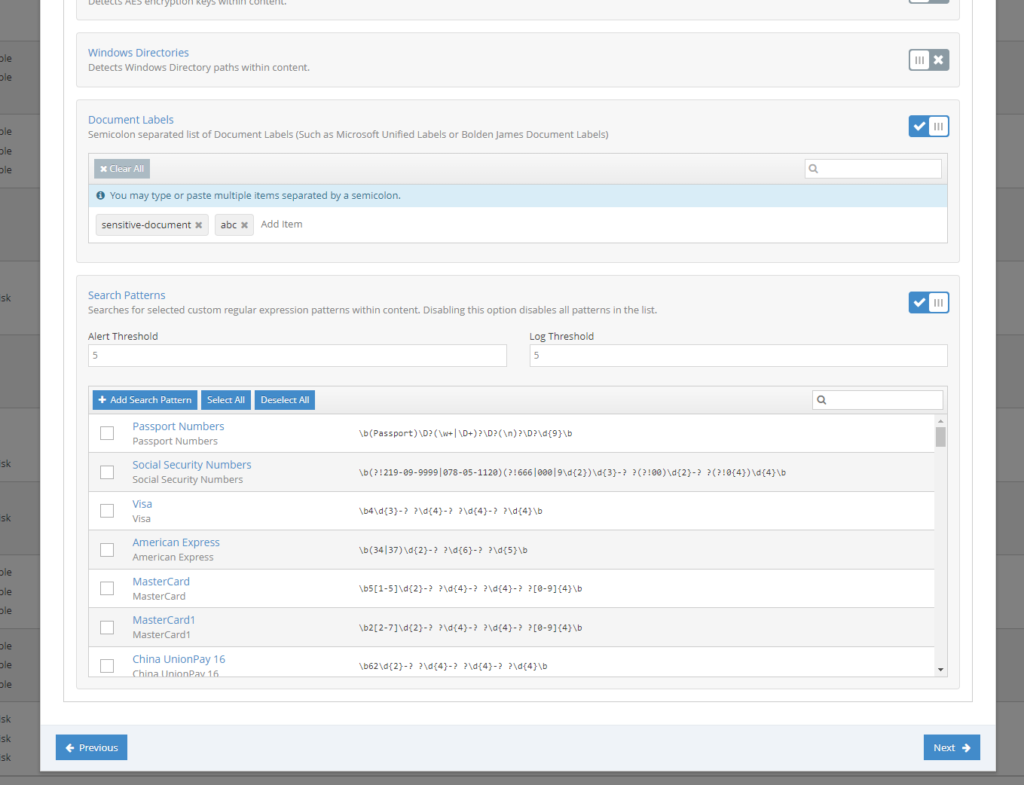Go to the Previous step
The height and width of the screenshot is (785, 1024).
point(91,748)
